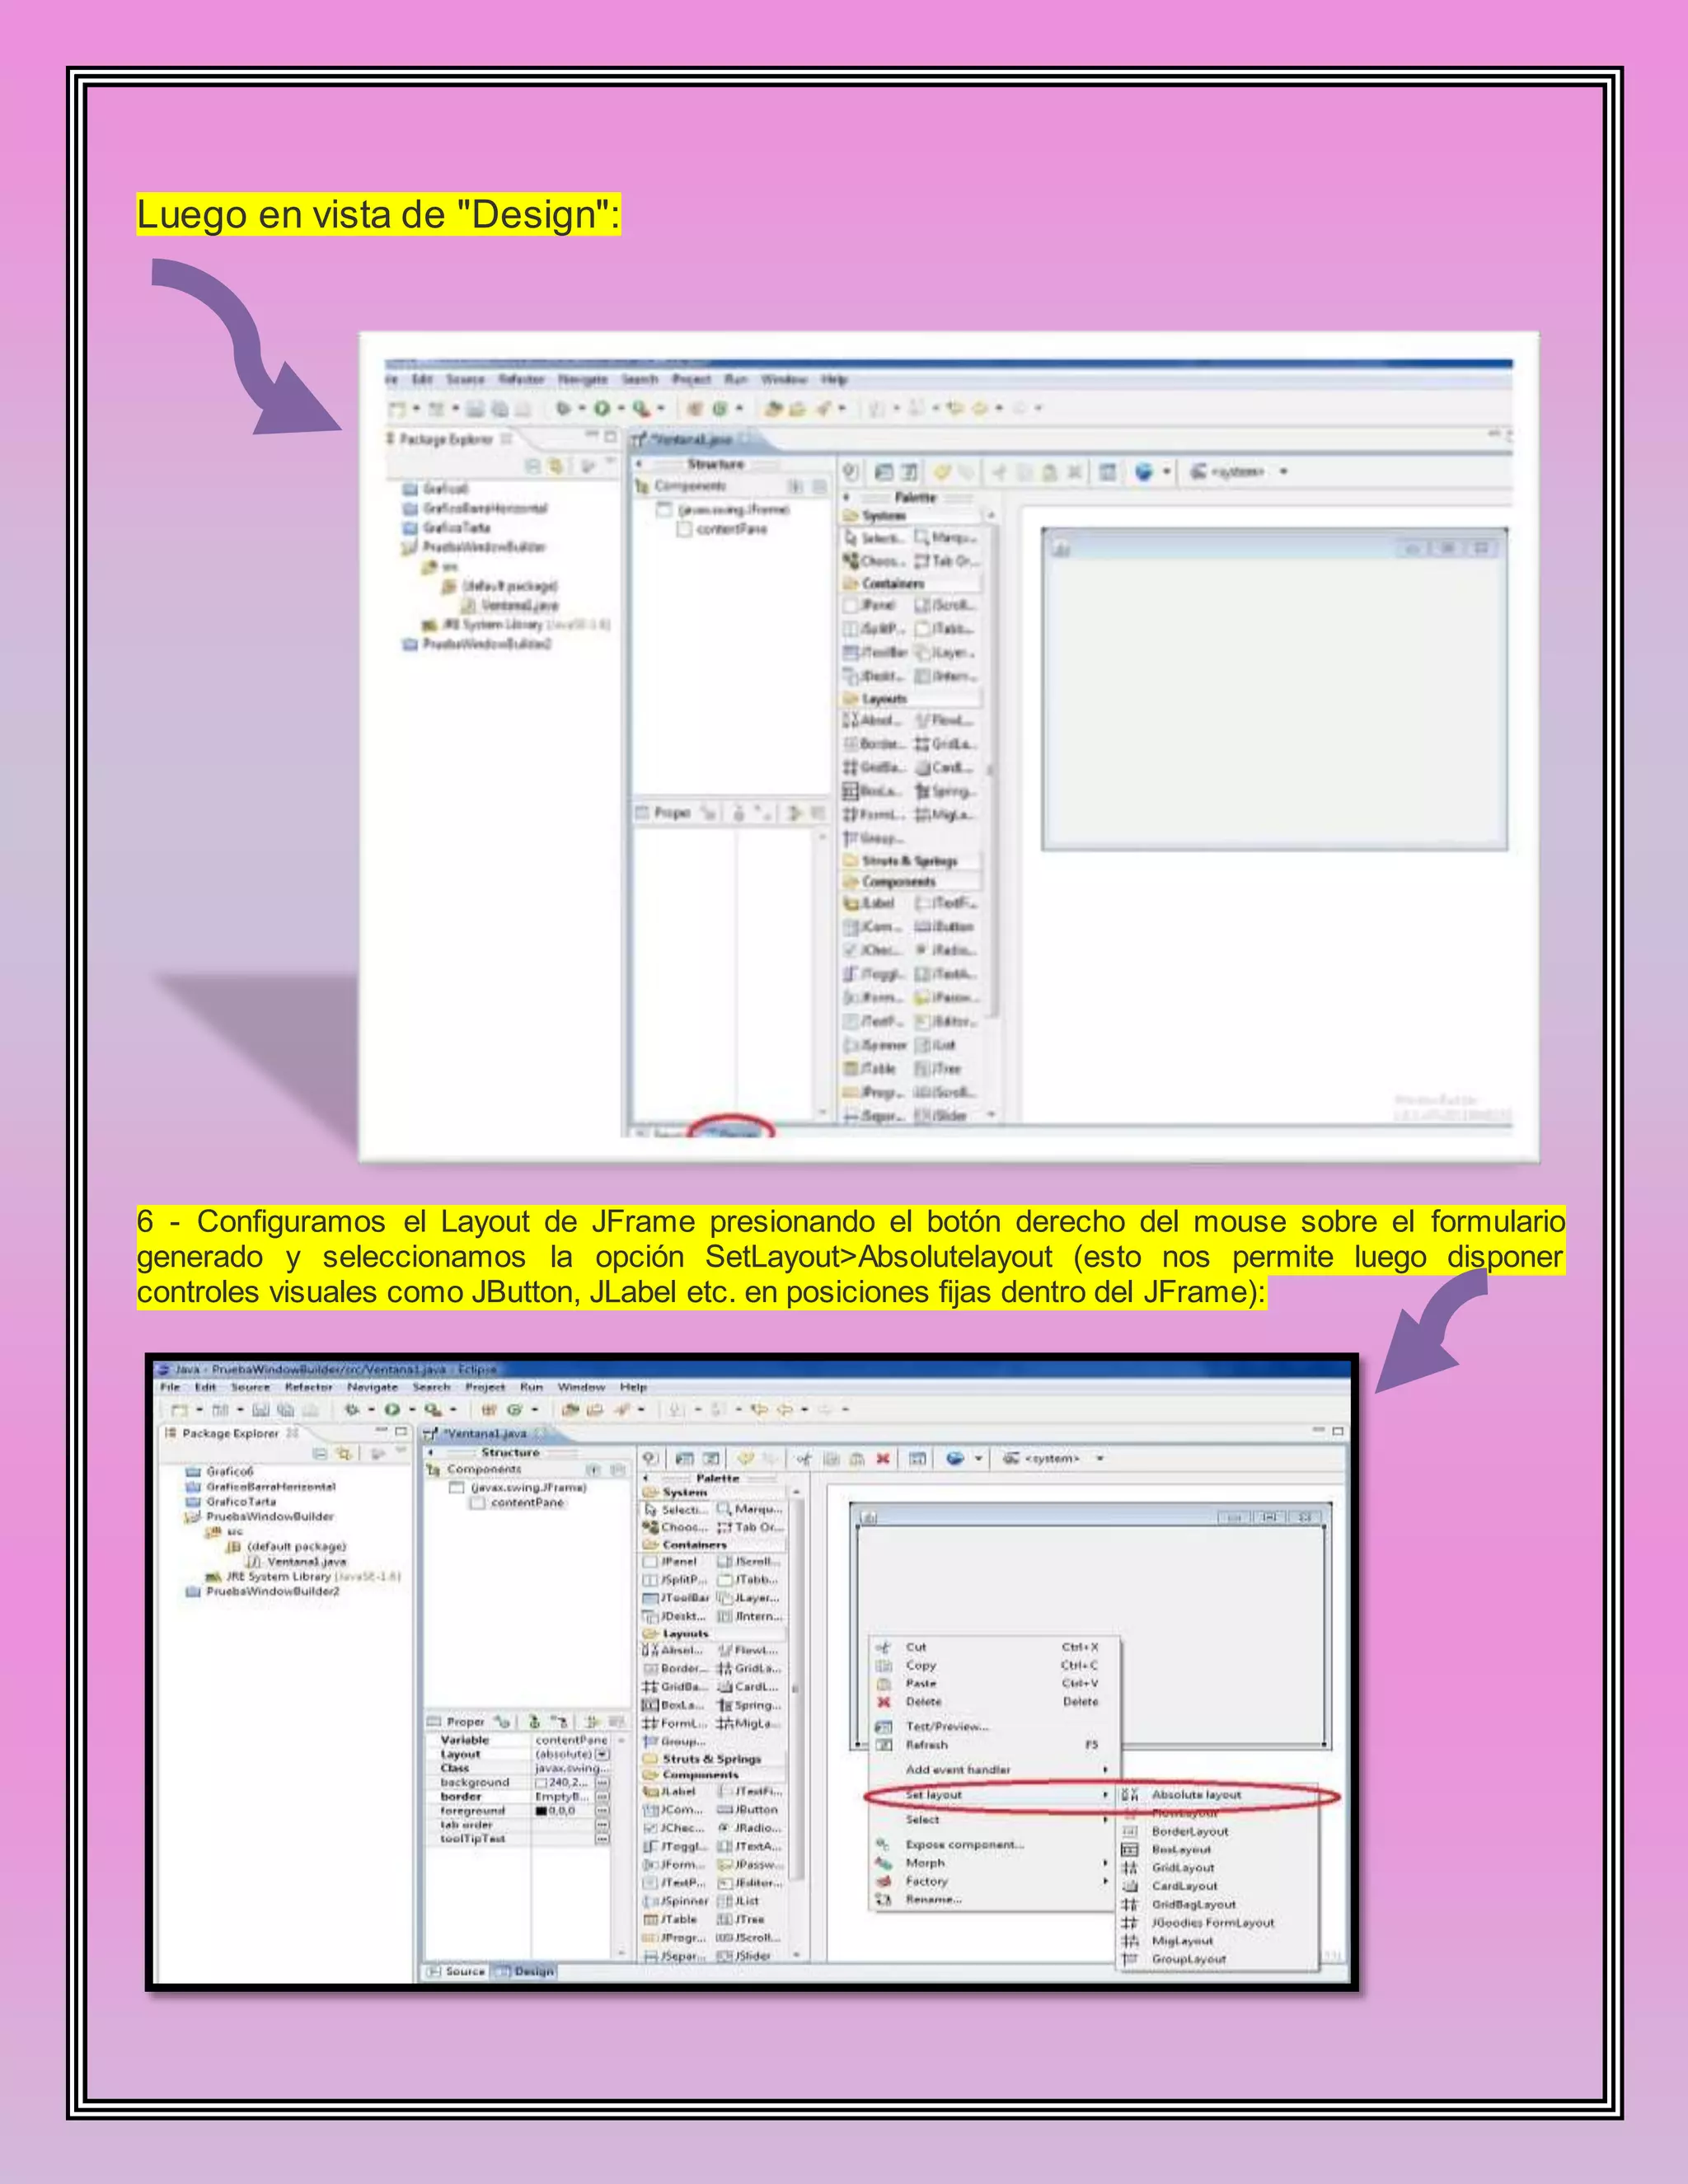Activate Marqu... tool in lower screenshot's palette
Screen dimensions: 1688x2184
pos(749,1509)
